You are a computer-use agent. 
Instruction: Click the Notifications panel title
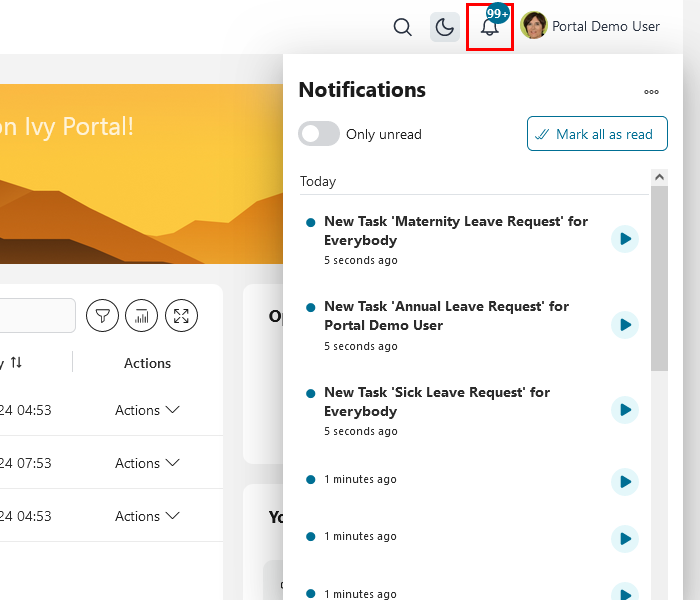pos(362,90)
